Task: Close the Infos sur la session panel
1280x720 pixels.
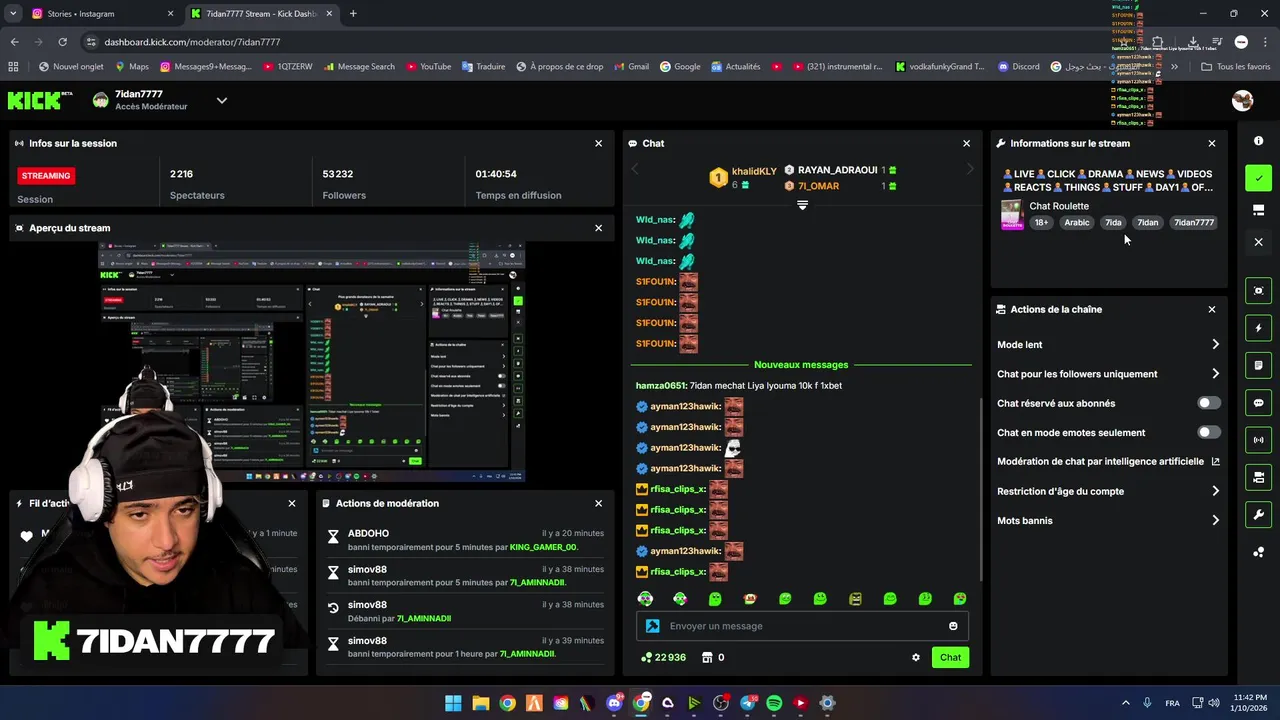Action: [599, 143]
